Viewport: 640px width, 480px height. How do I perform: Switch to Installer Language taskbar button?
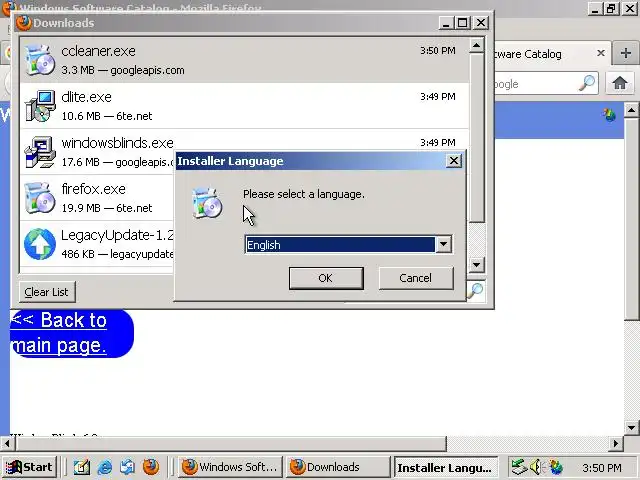[446, 468]
